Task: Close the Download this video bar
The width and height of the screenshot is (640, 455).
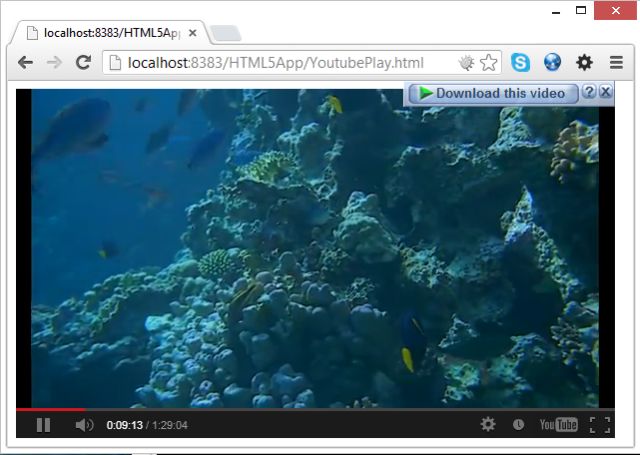Action: (606, 91)
